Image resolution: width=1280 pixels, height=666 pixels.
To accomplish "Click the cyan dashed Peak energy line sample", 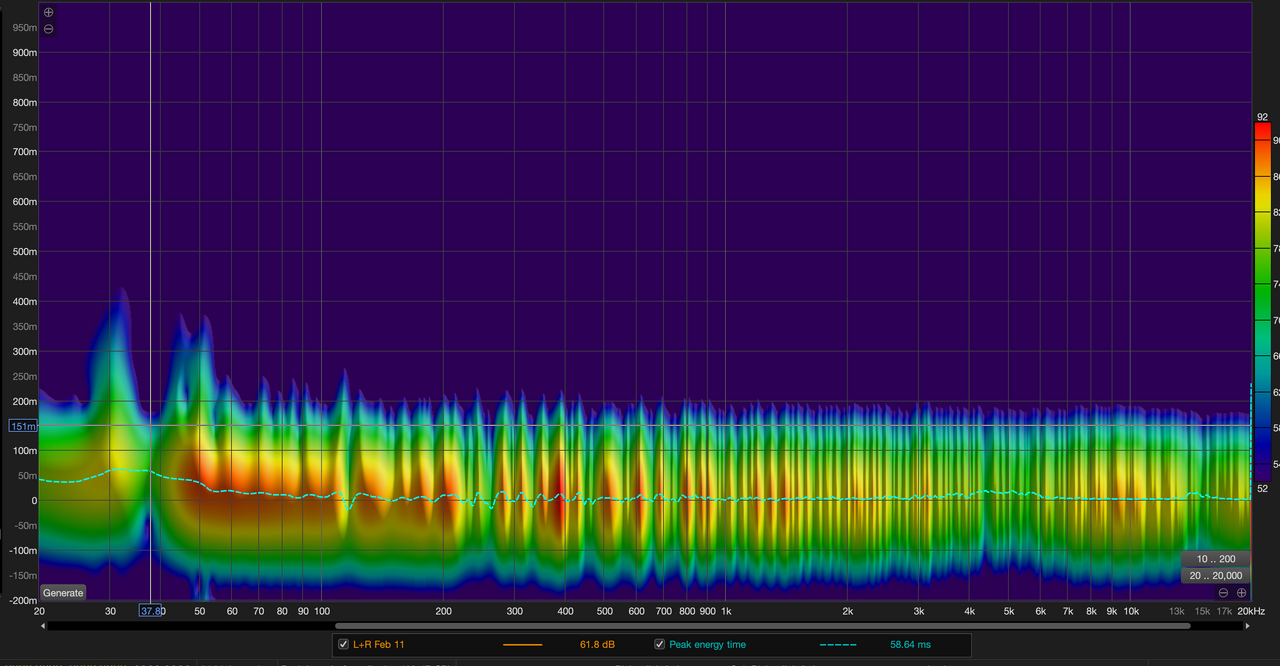I will tap(838, 645).
